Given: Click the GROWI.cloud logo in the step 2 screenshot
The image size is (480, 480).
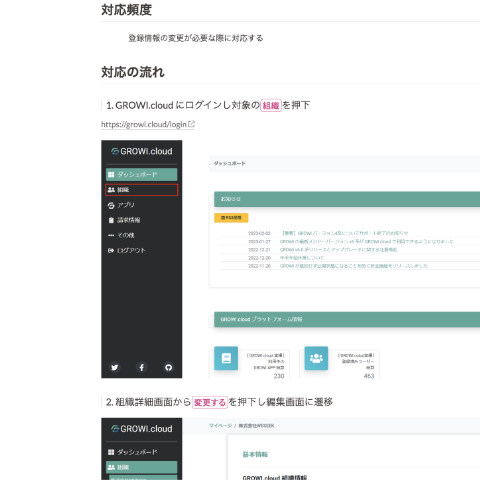Looking at the screenshot, I should tap(142, 429).
